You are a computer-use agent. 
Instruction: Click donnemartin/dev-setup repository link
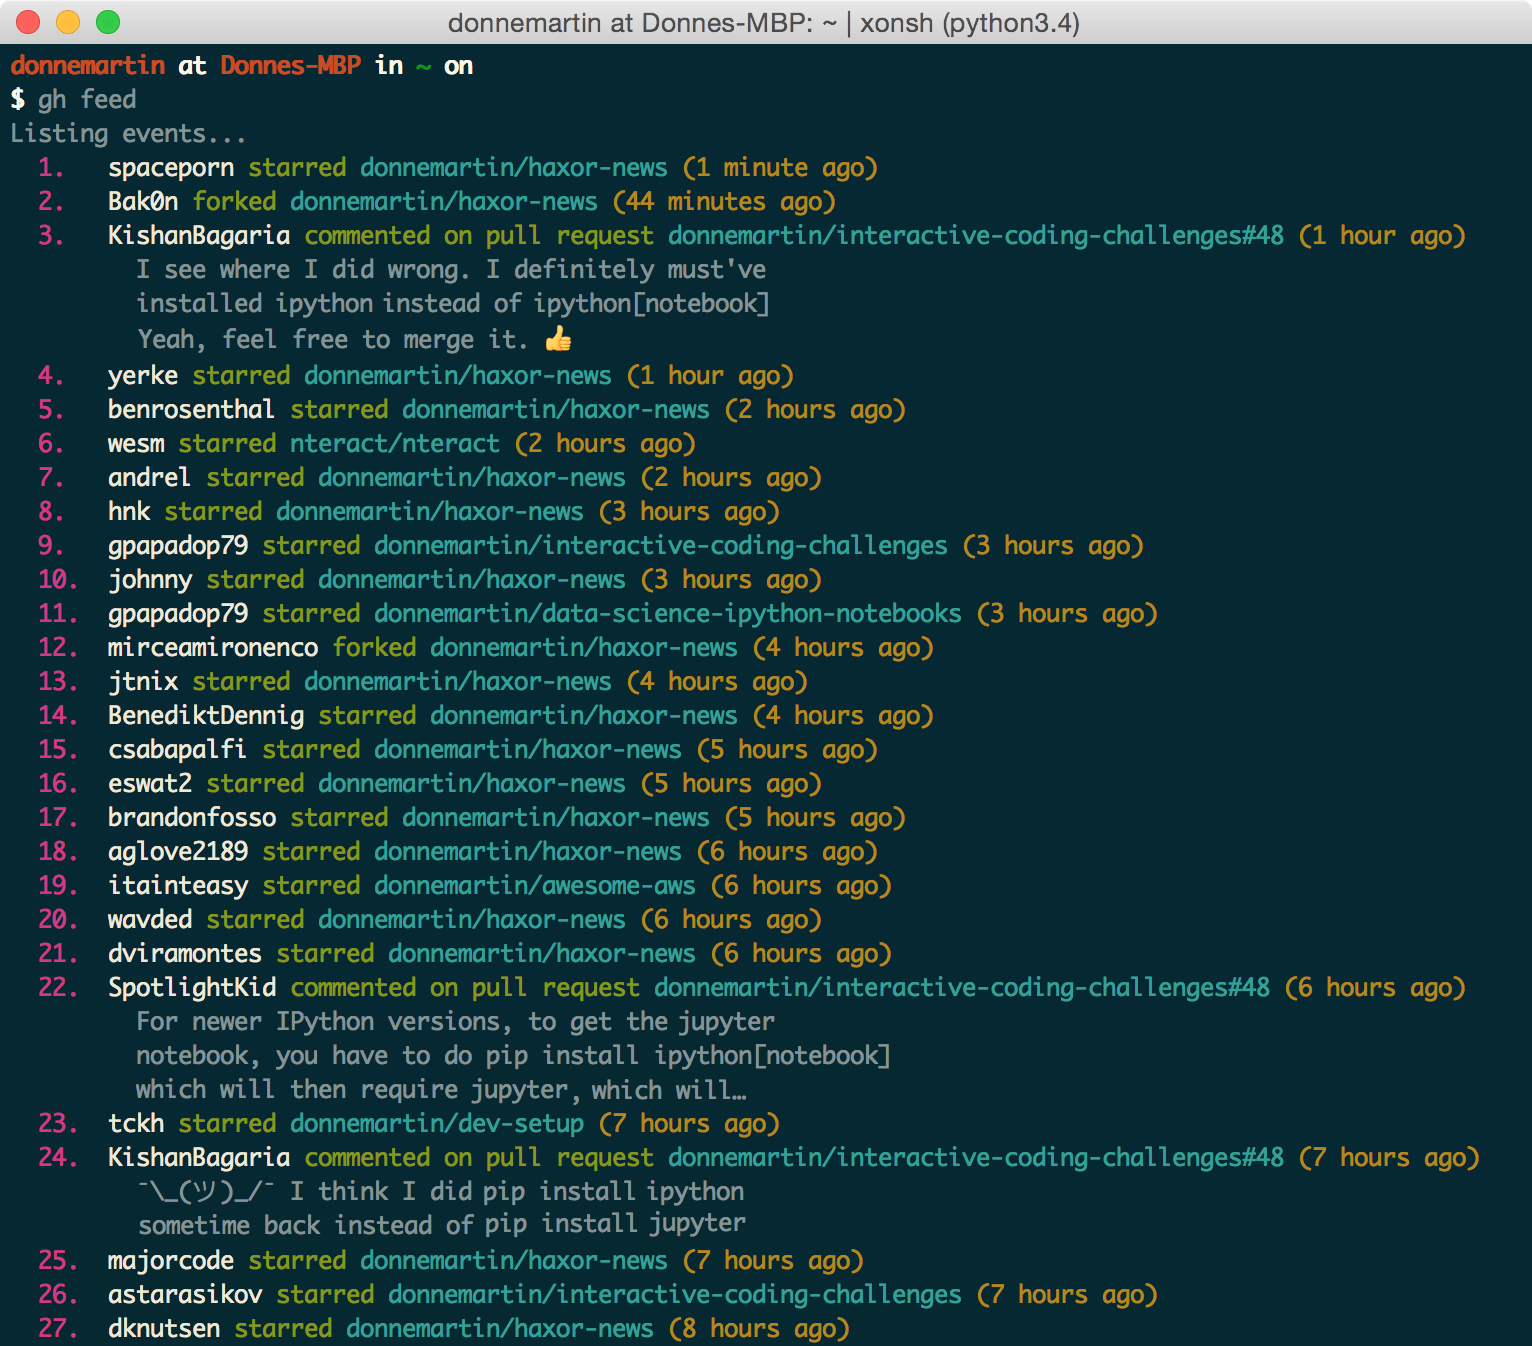pyautogui.click(x=437, y=1123)
